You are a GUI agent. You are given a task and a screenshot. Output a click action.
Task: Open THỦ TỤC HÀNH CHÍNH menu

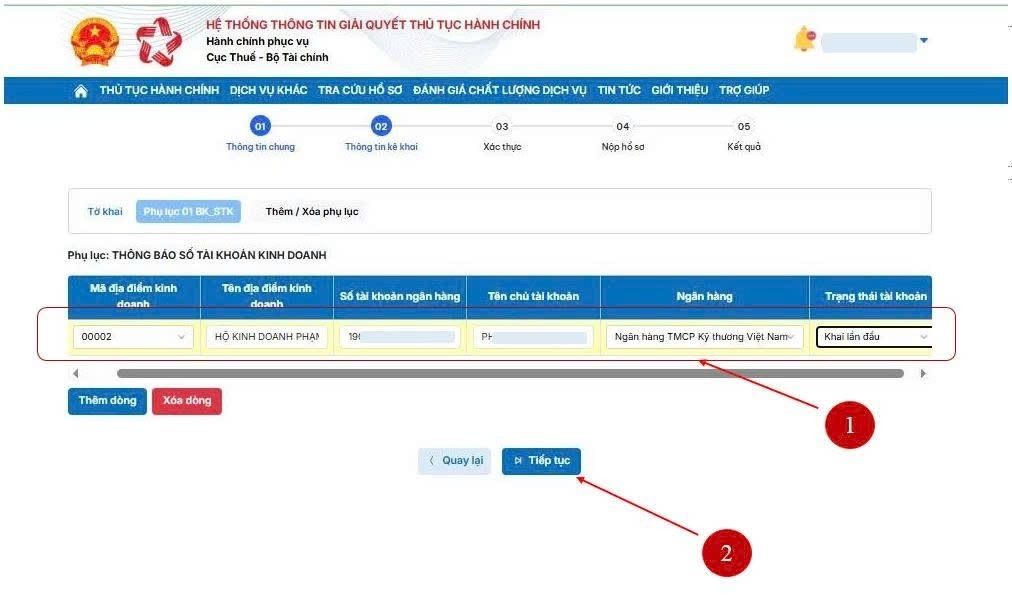(159, 91)
